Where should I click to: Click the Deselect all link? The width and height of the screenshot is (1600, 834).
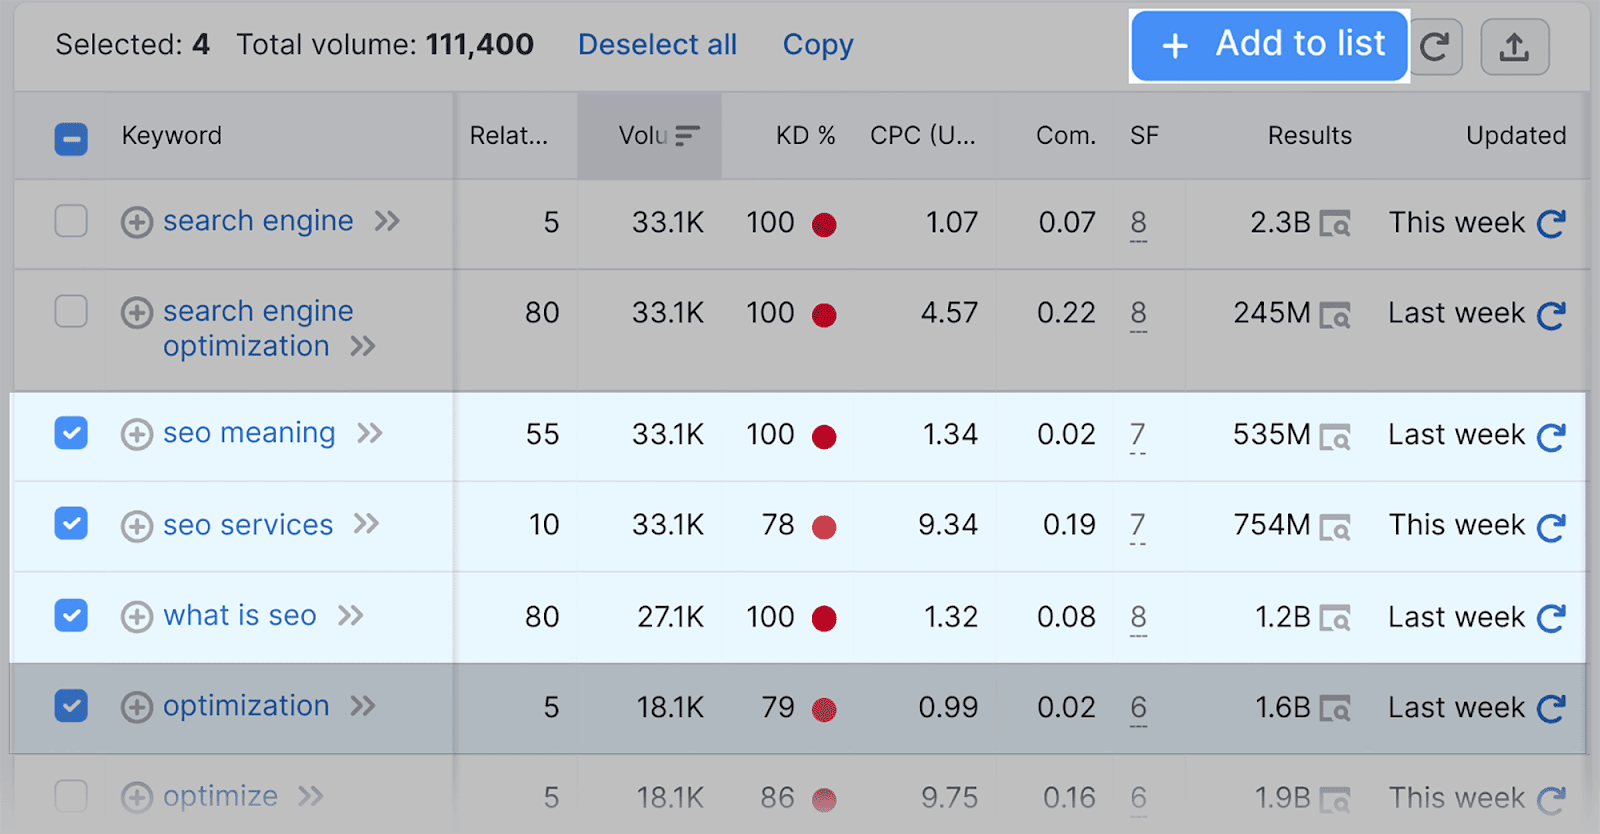click(657, 45)
